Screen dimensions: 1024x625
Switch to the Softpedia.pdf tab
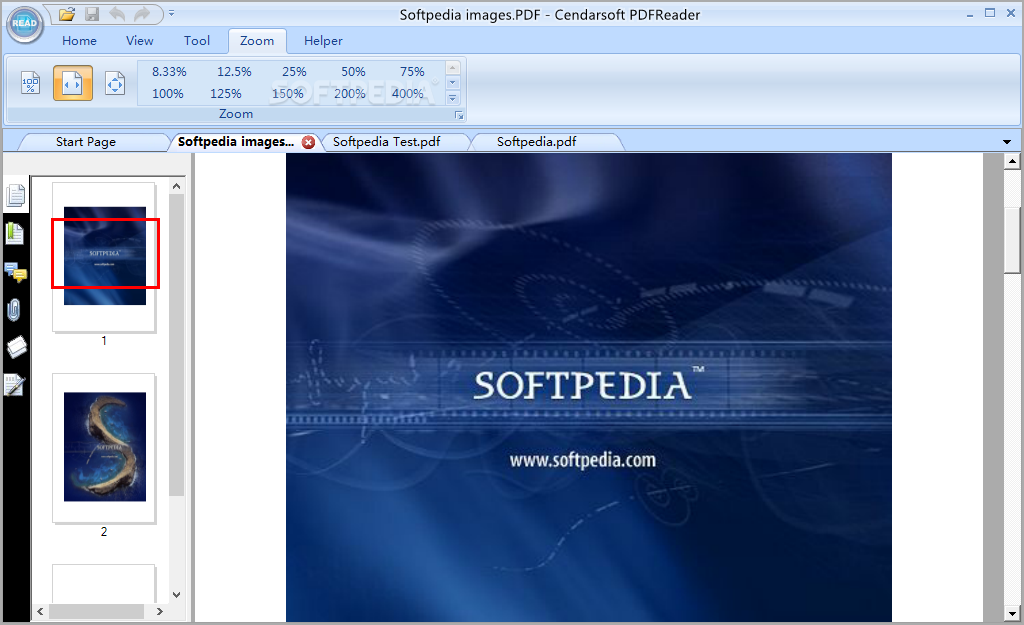click(536, 142)
